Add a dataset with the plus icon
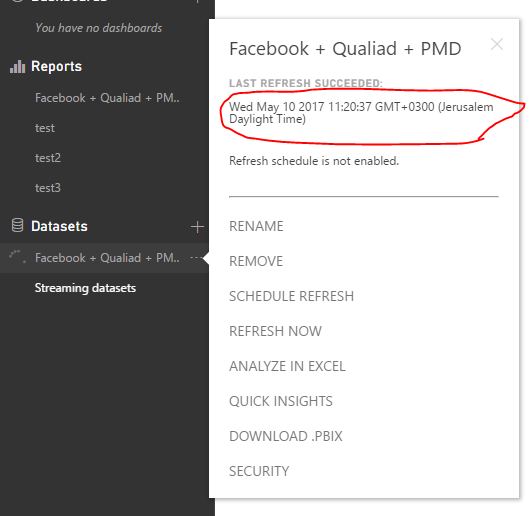 pos(197,227)
